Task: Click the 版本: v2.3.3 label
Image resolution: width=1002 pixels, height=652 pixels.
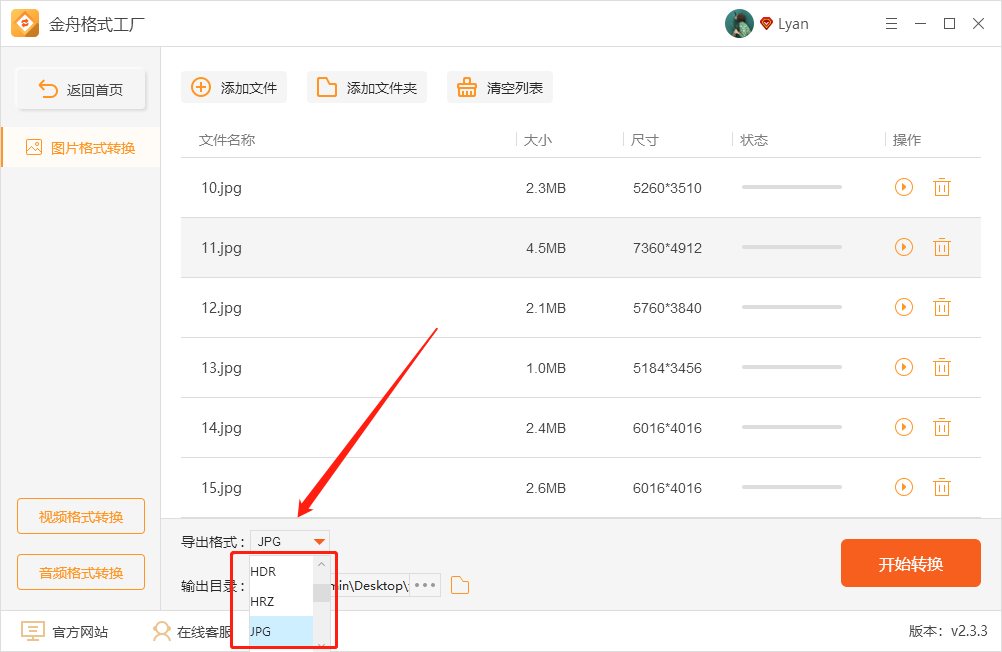Action: (x=948, y=631)
